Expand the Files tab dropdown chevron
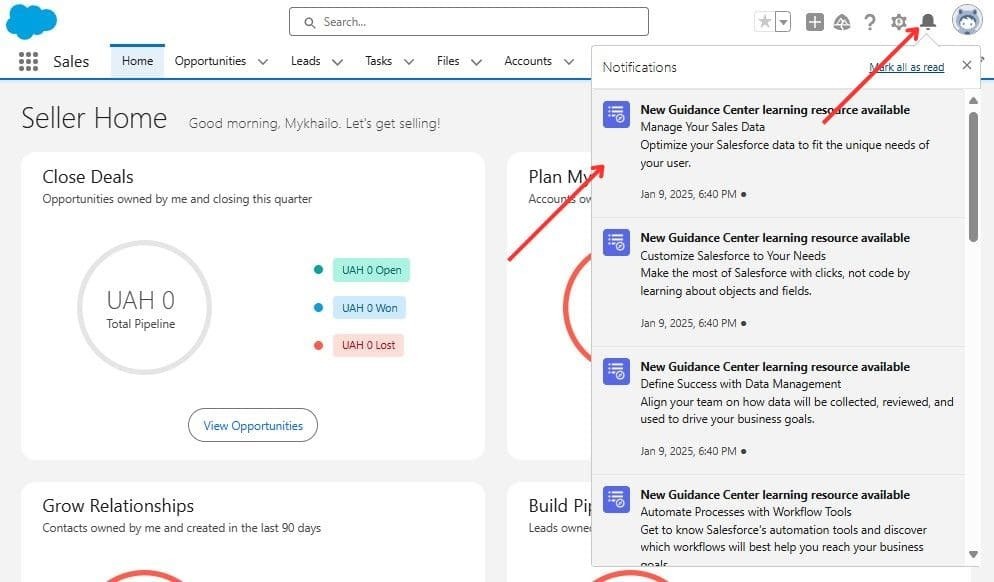This screenshot has height=582, width=994. tap(477, 61)
